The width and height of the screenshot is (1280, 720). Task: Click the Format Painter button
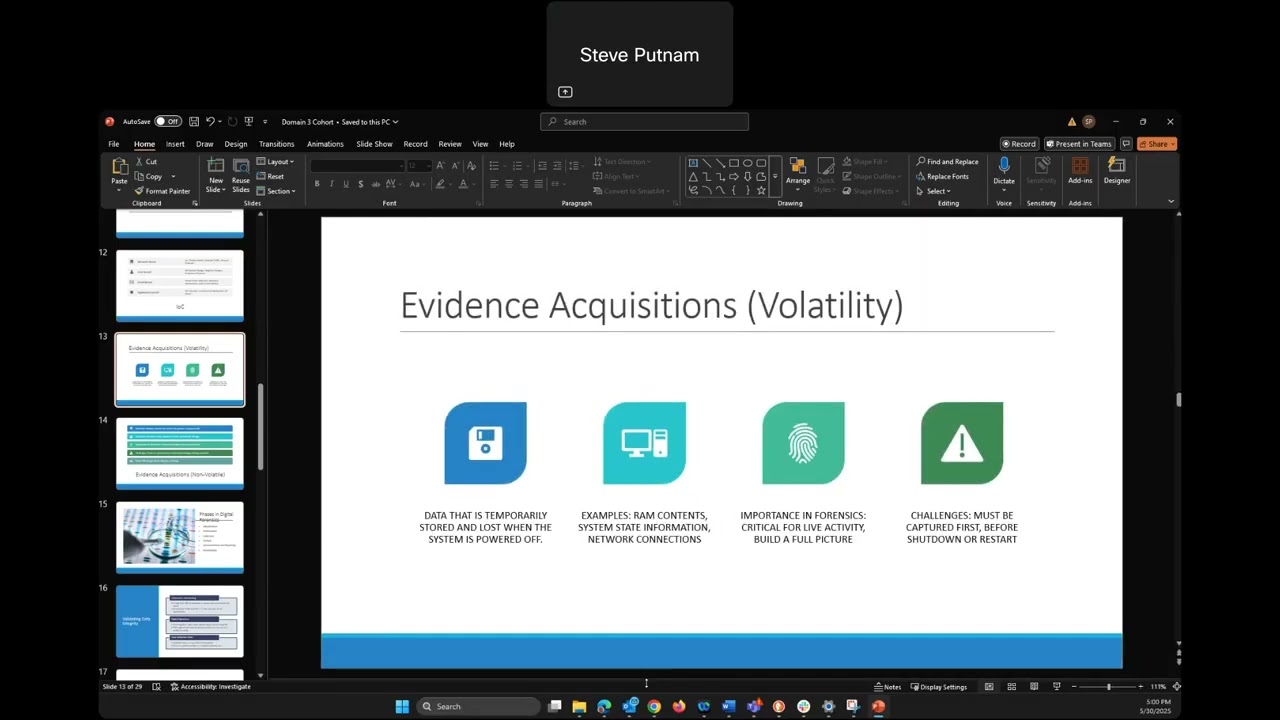[x=162, y=191]
